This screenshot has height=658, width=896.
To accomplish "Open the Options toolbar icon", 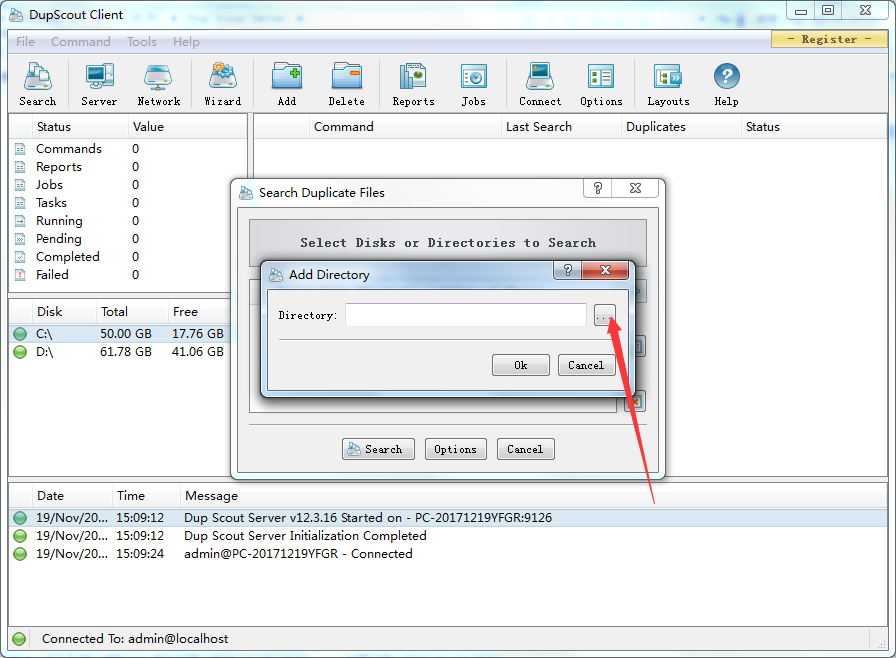I will tap(601, 84).
